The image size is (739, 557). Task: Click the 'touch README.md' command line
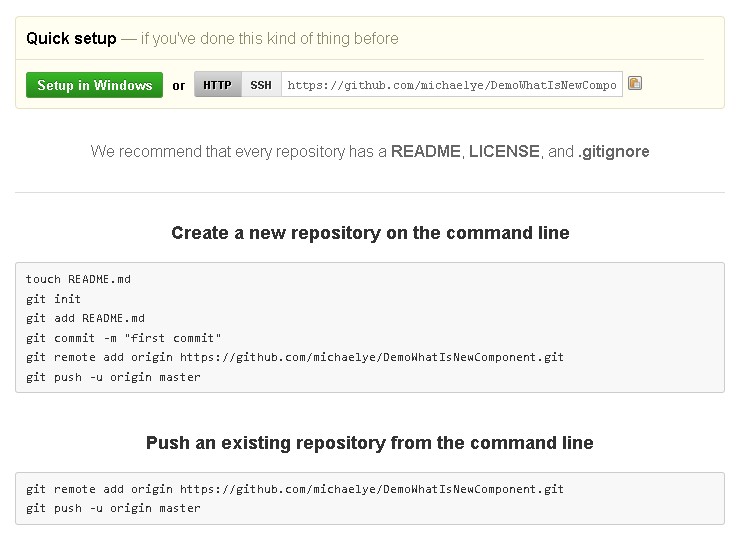[x=78, y=279]
